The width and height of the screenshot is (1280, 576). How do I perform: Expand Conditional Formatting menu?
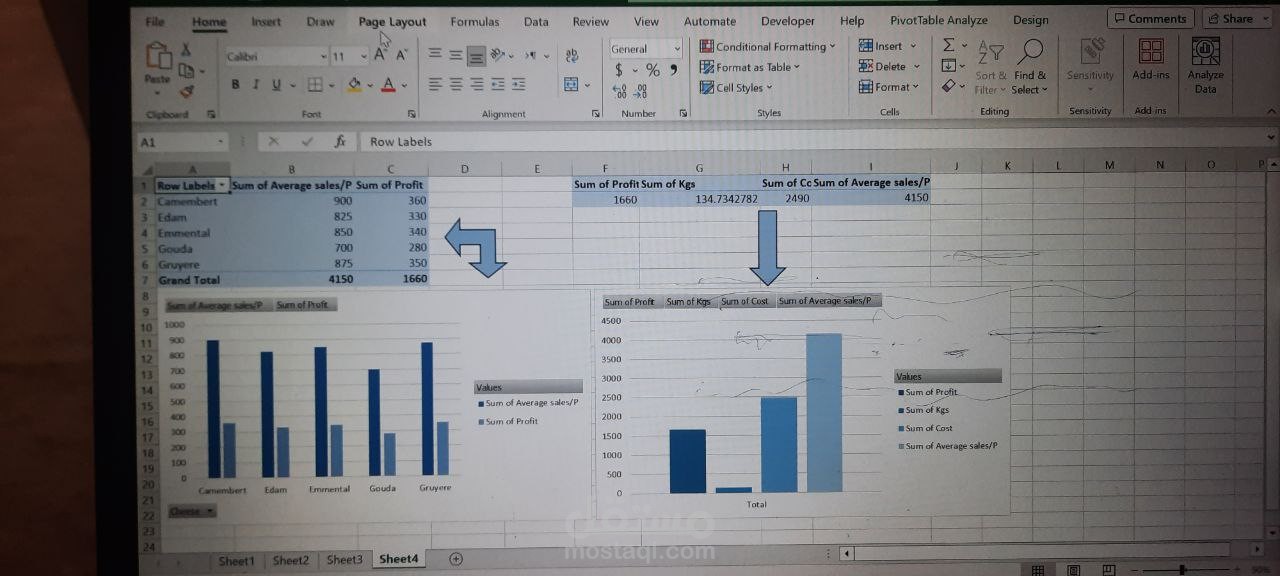point(767,46)
